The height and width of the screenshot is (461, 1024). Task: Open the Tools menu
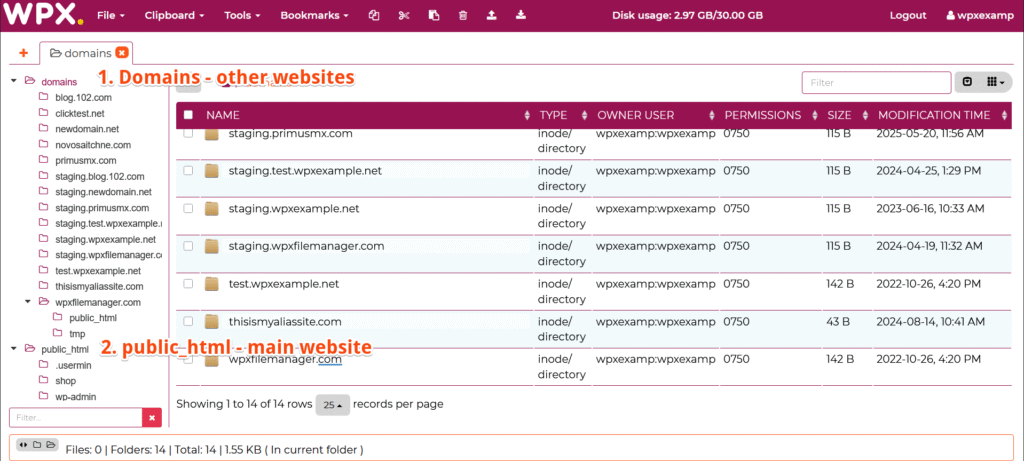click(x=242, y=16)
